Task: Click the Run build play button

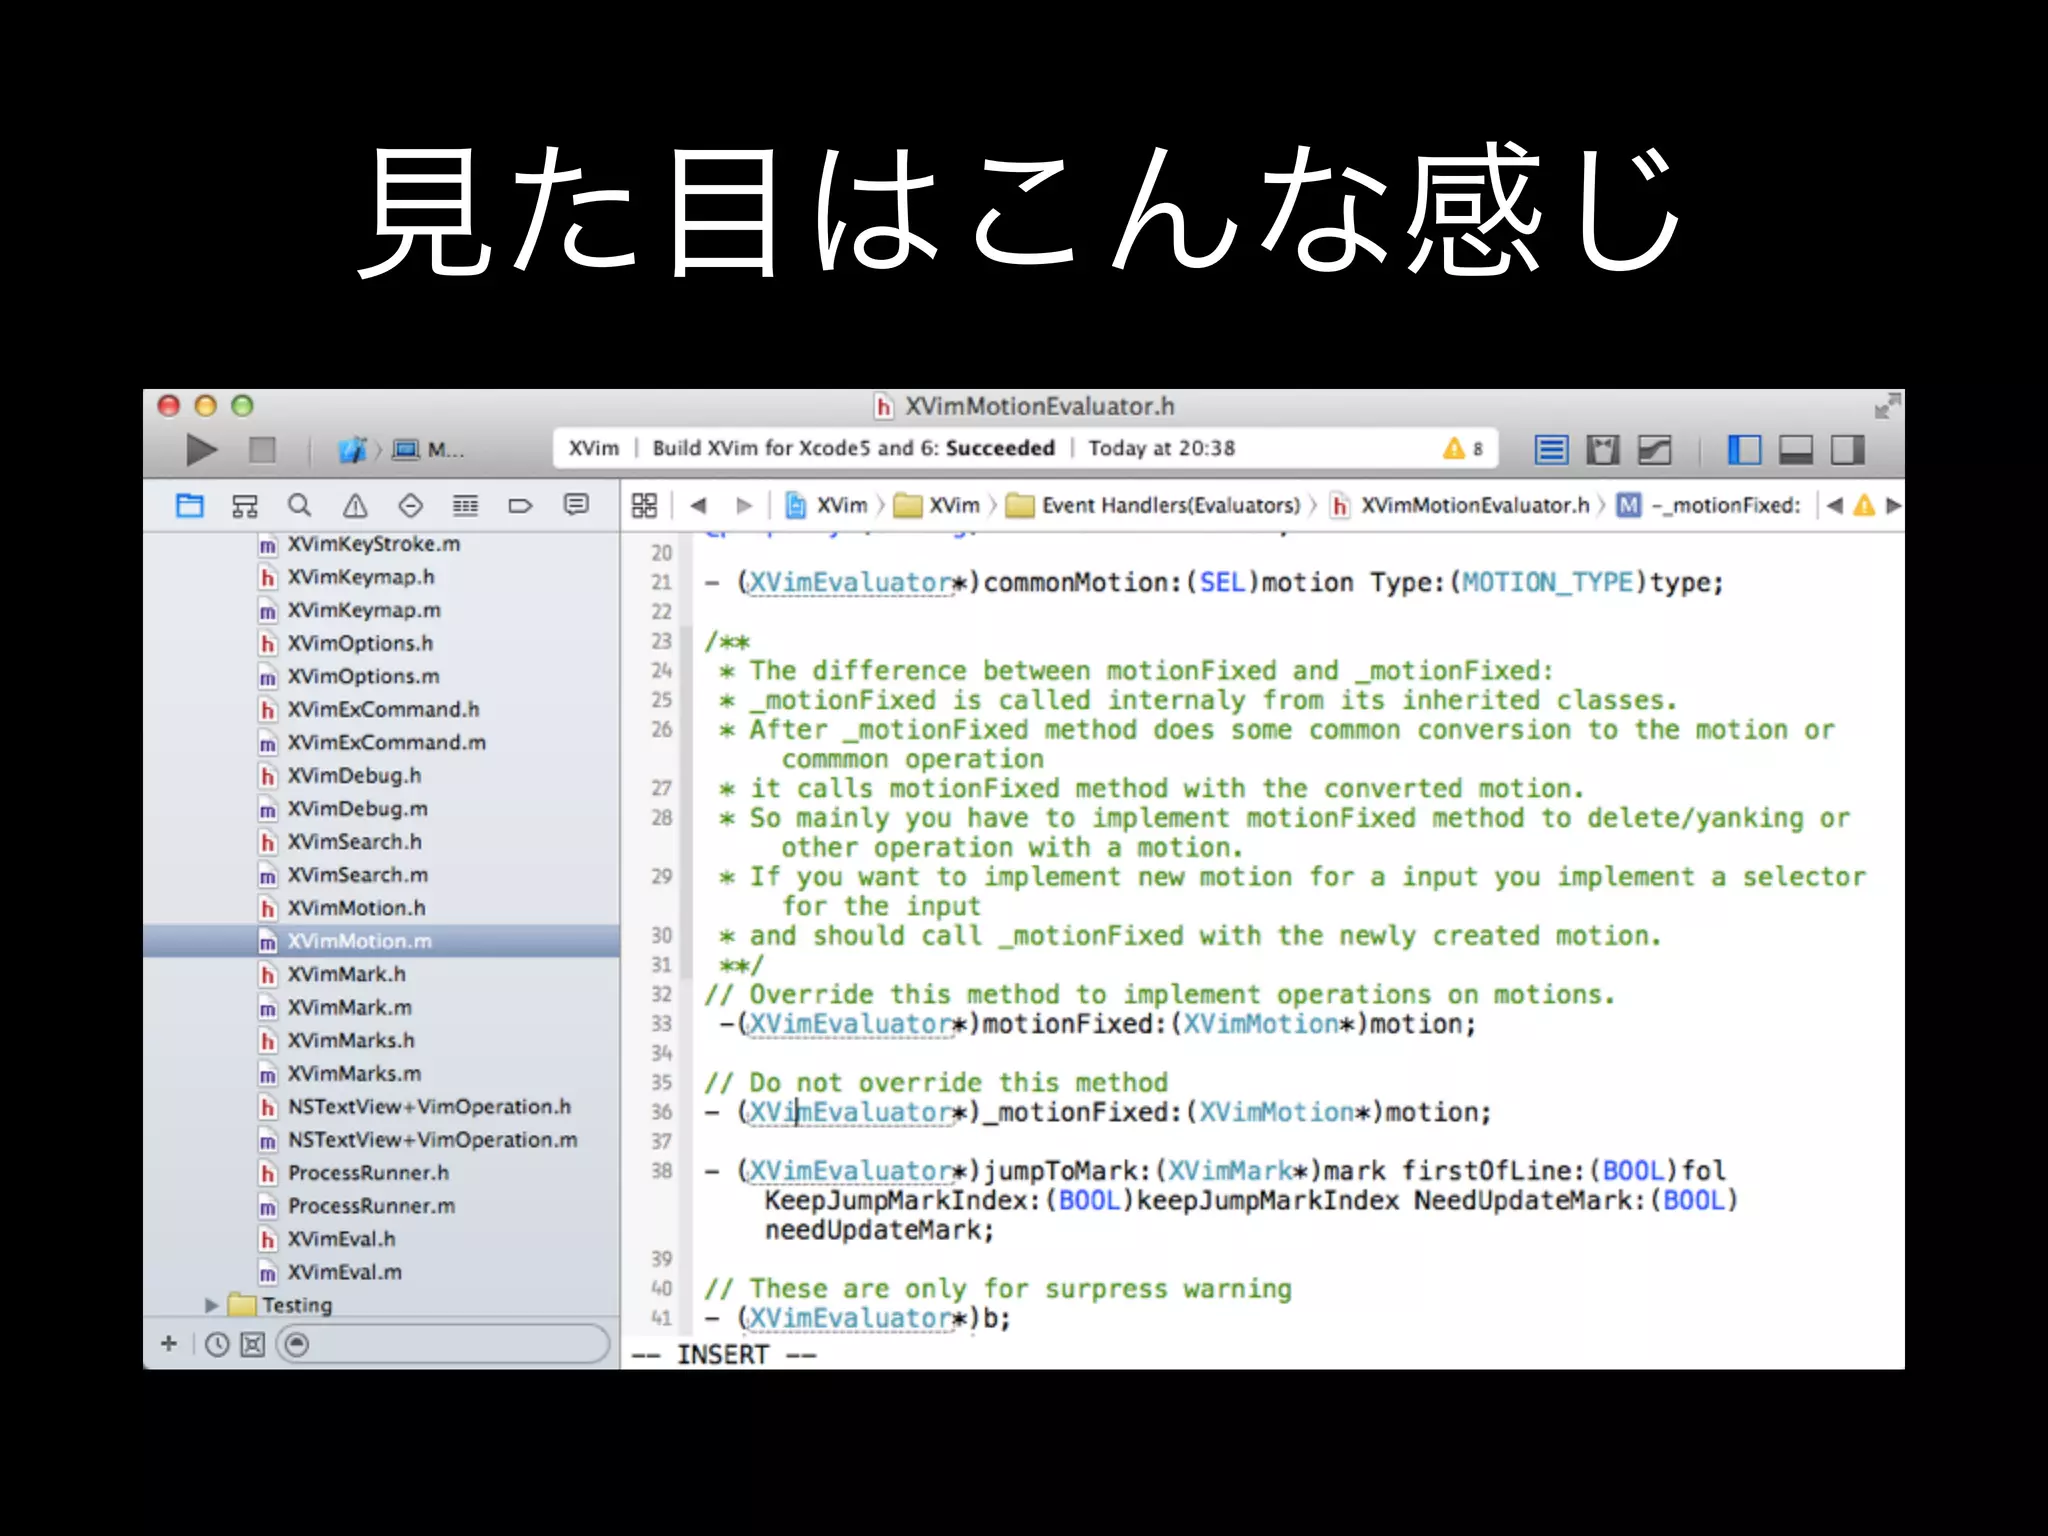Action: tap(201, 450)
